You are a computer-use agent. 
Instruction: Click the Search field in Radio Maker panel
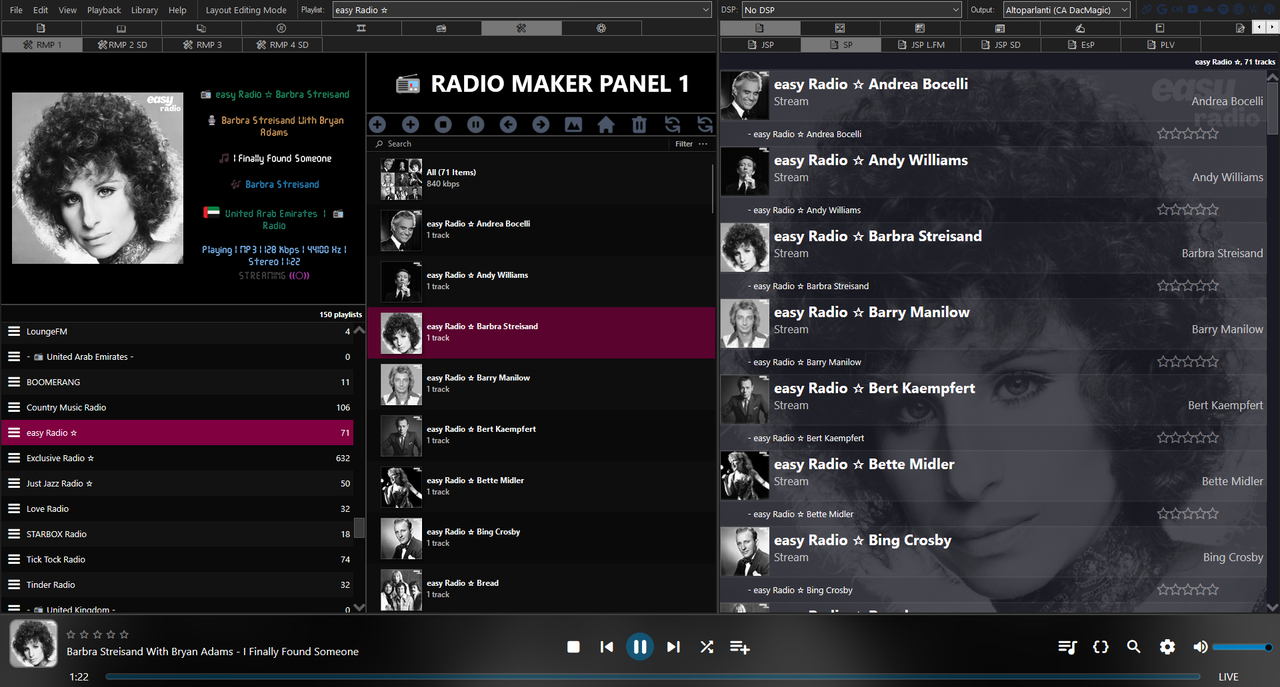coord(520,144)
